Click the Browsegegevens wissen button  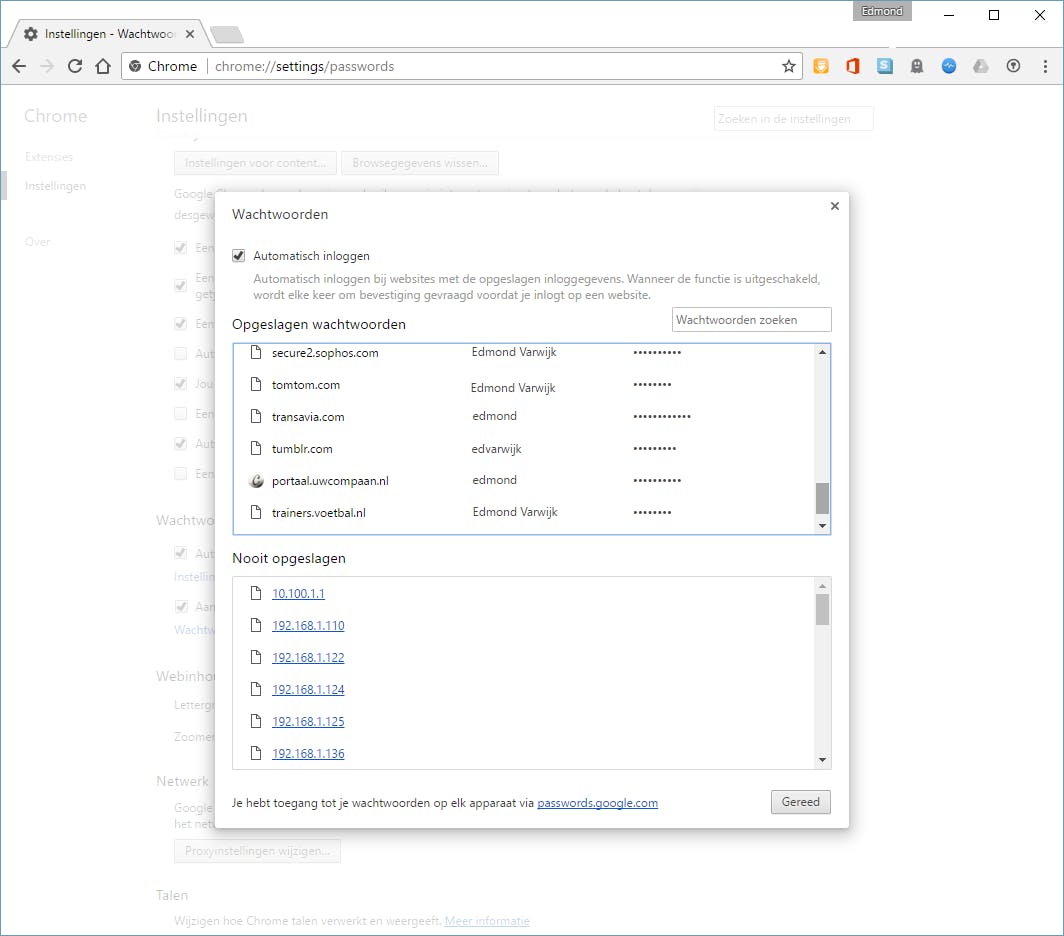(x=420, y=163)
